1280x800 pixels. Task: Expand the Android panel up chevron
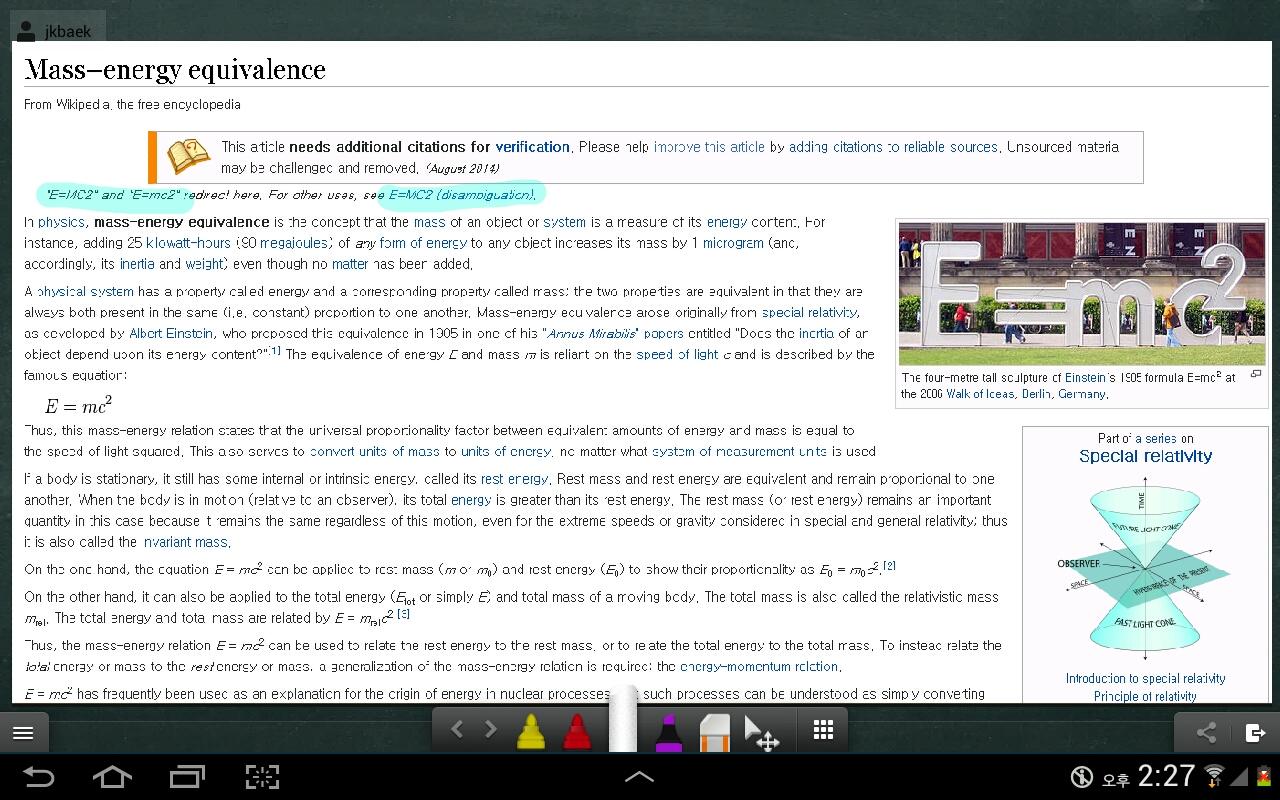click(x=639, y=776)
